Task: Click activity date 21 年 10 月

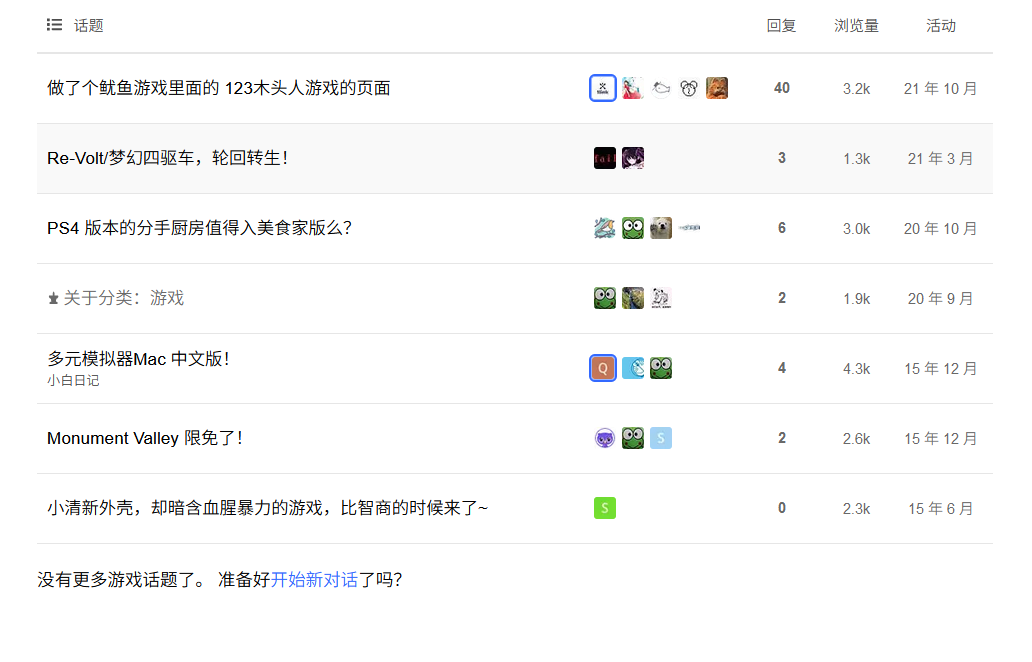Action: click(941, 89)
